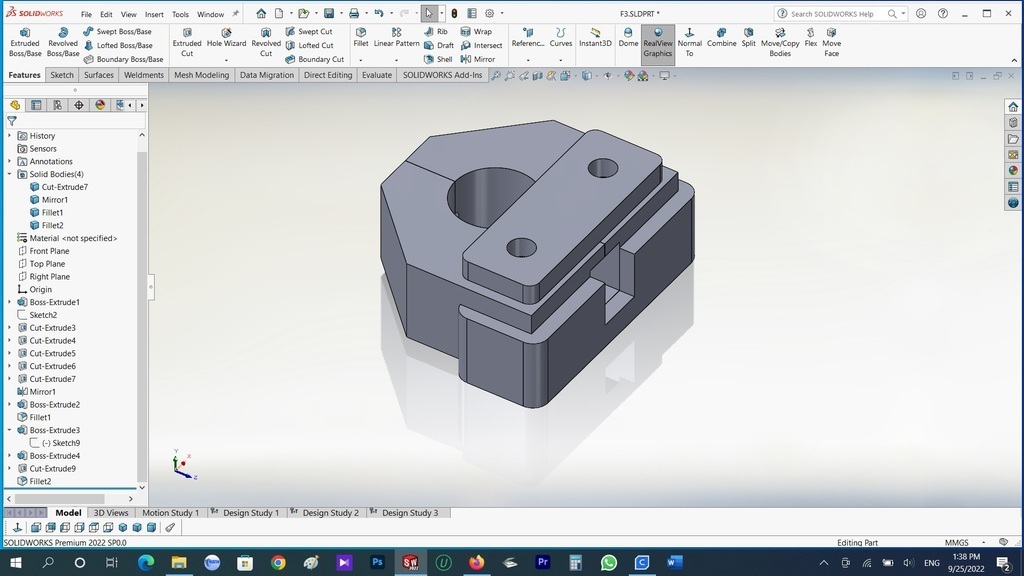1024x576 pixels.
Task: Toggle RealView Graphics on or off
Action: pos(657,42)
